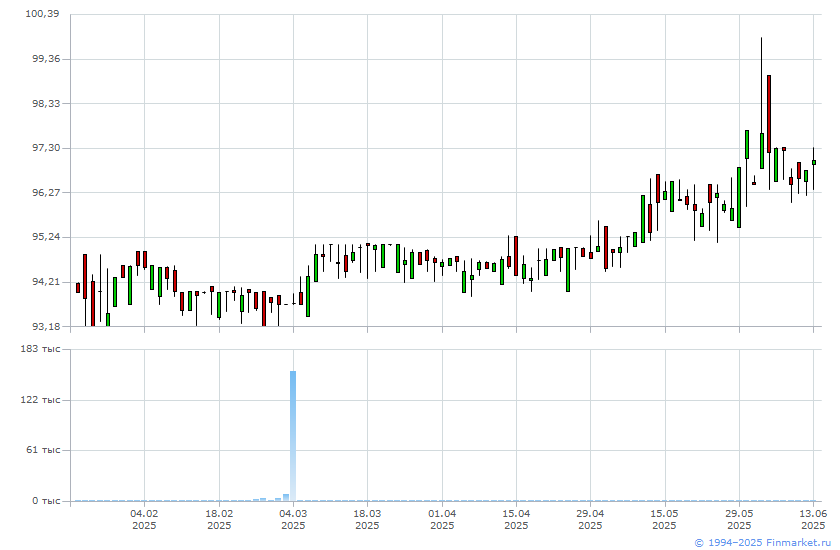
Task: Click date label 29.05 2025
Action: pyautogui.click(x=739, y=519)
